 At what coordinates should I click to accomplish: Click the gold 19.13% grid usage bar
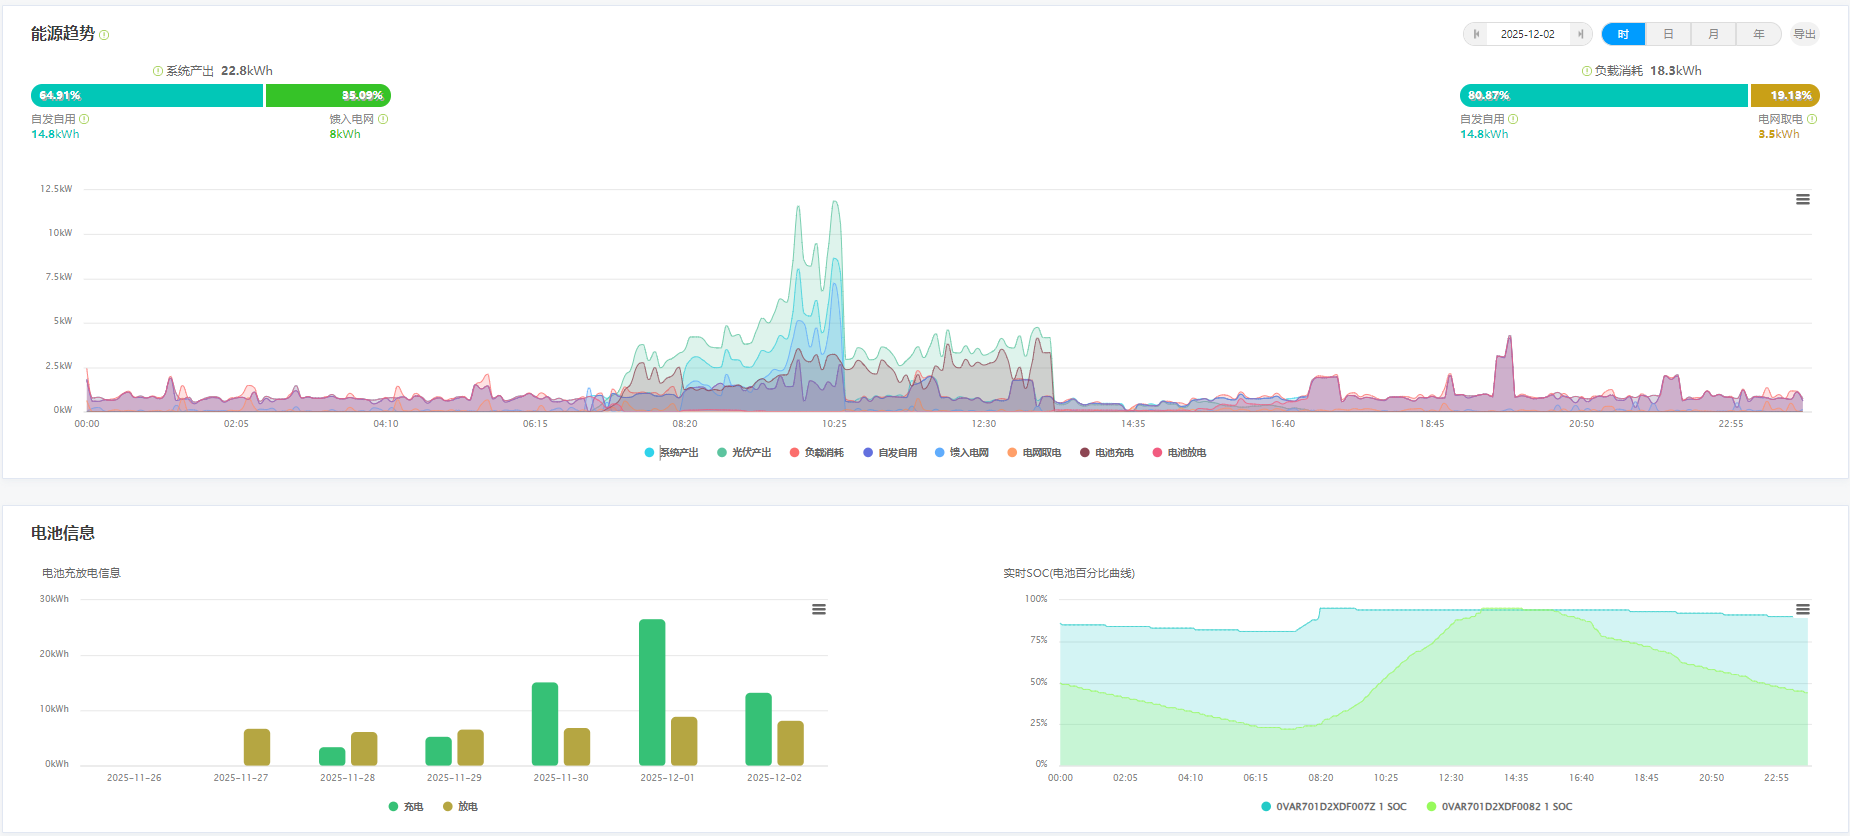click(1784, 96)
